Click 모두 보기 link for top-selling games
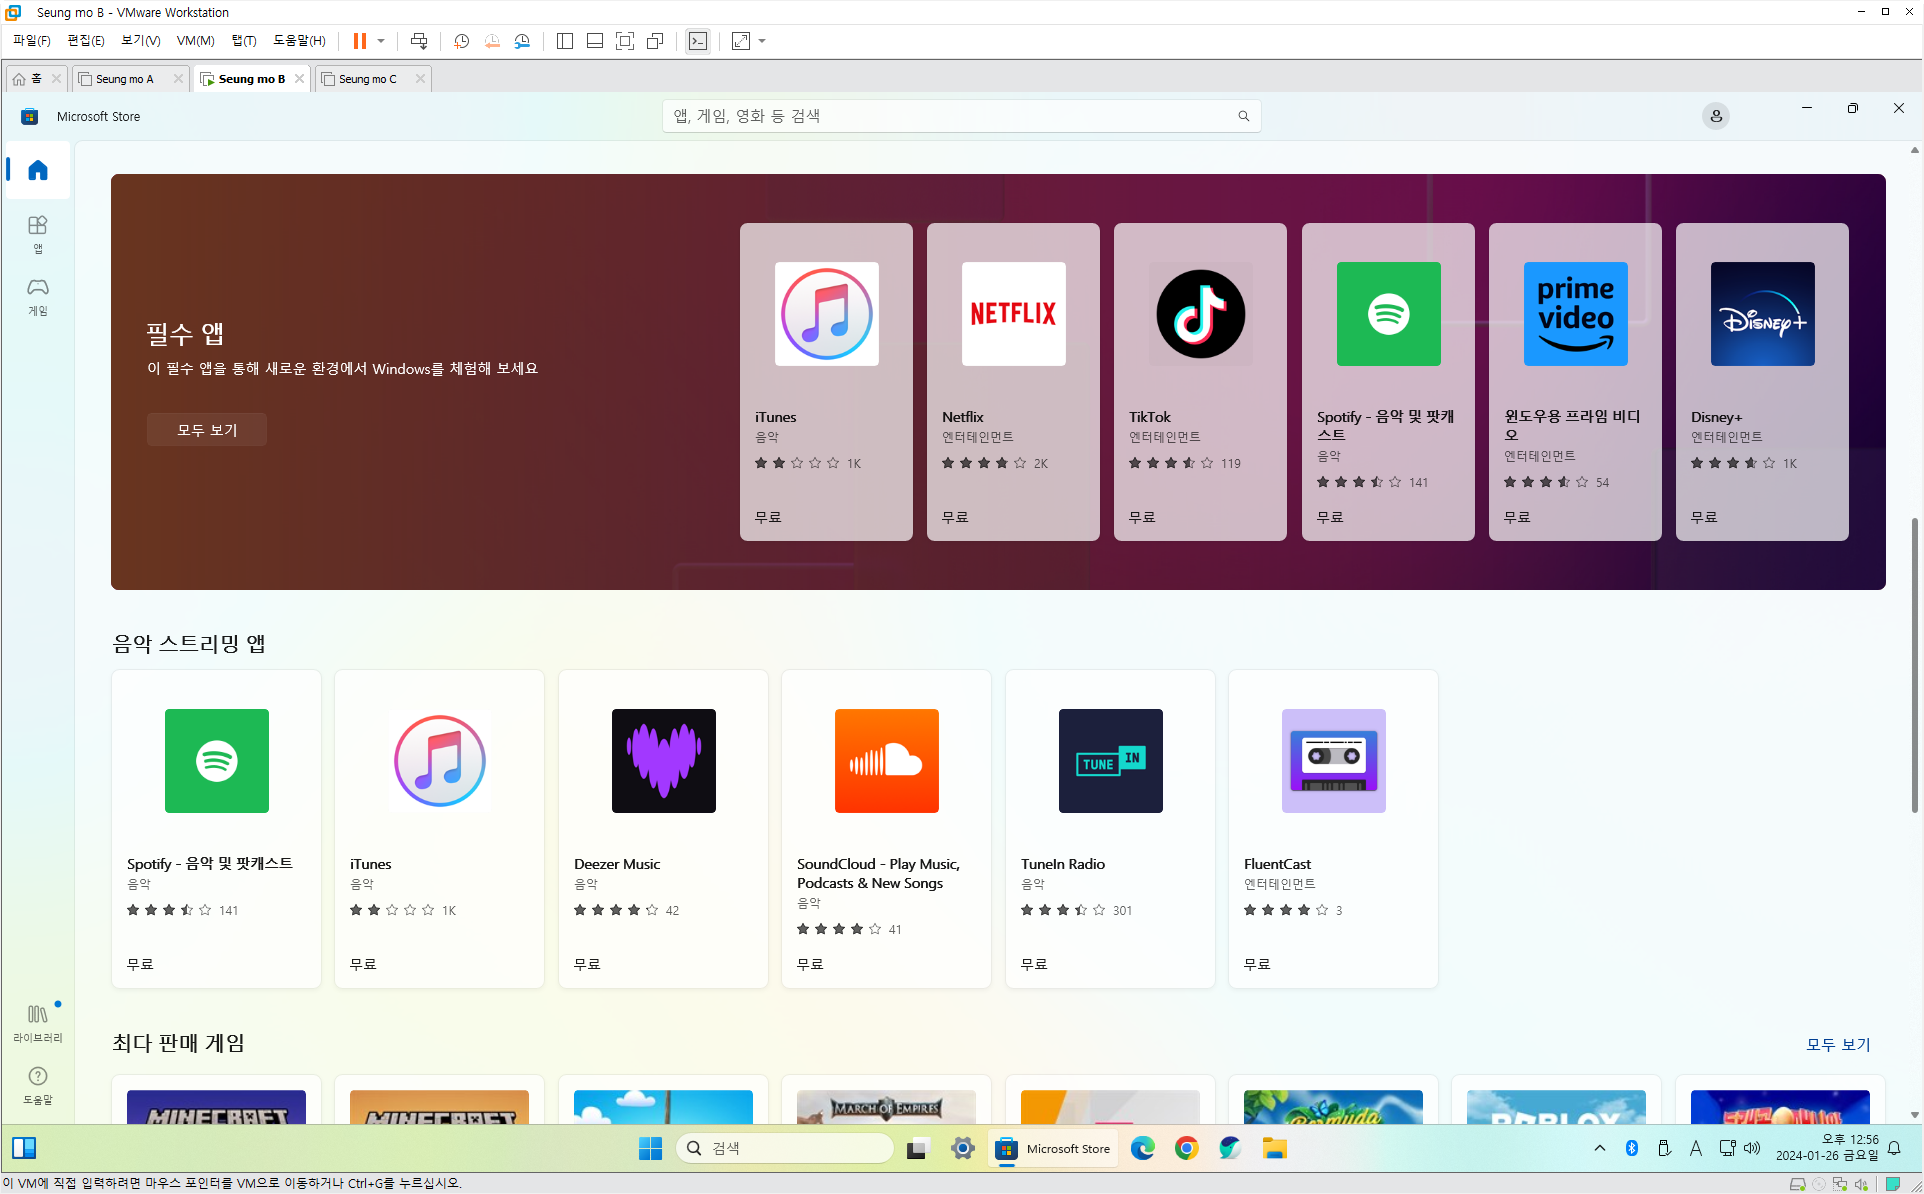Viewport: 1924px width, 1194px height. point(1837,1044)
